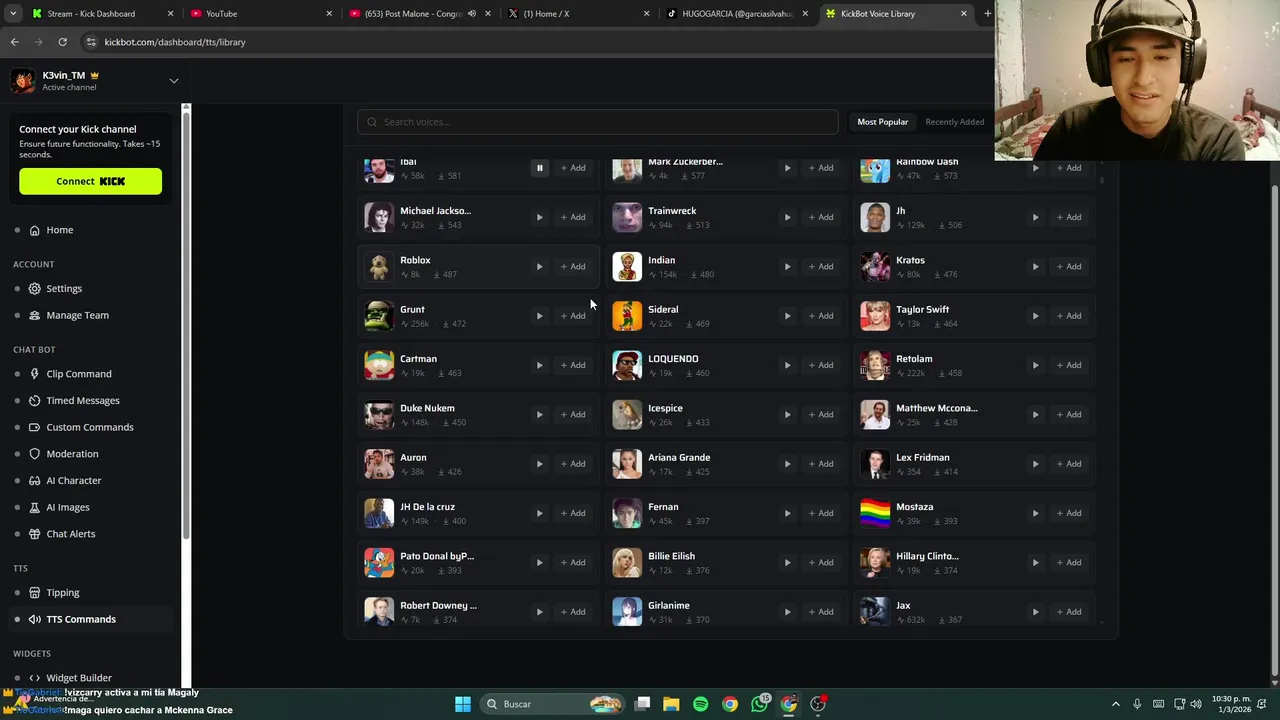This screenshot has height=720, width=1280.
Task: Play the Kratos voice preview
Action: click(1035, 267)
